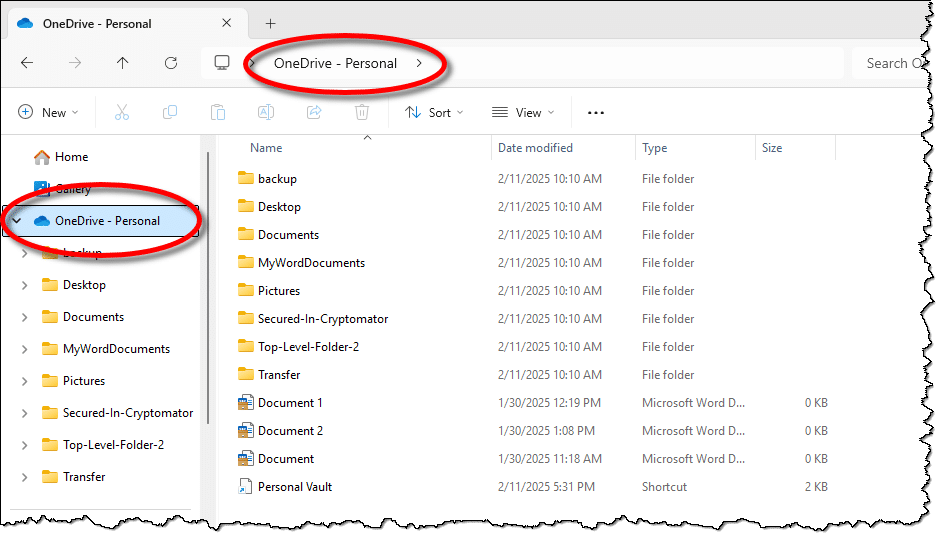Open the View layout dropdown
This screenshot has height=538, width=942.
tap(523, 112)
